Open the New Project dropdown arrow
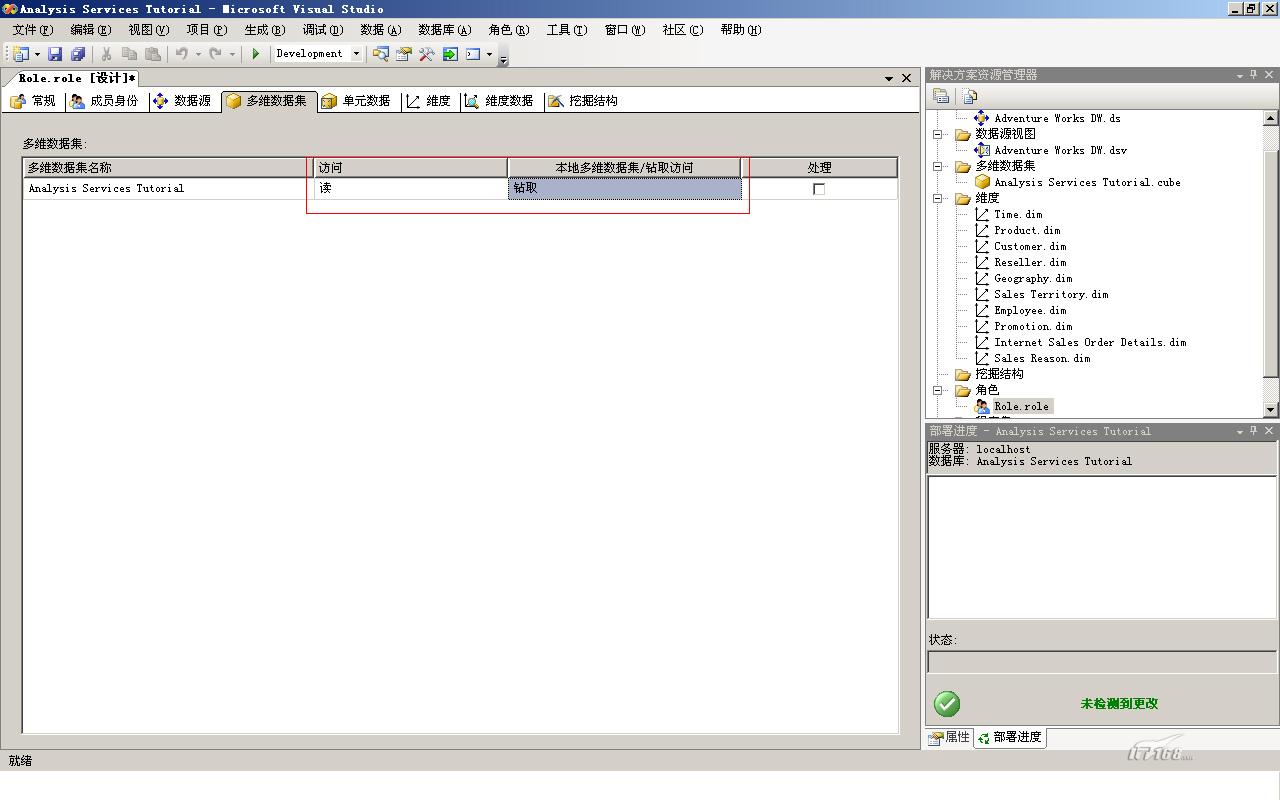The height and width of the screenshot is (800, 1280). [x=38, y=54]
